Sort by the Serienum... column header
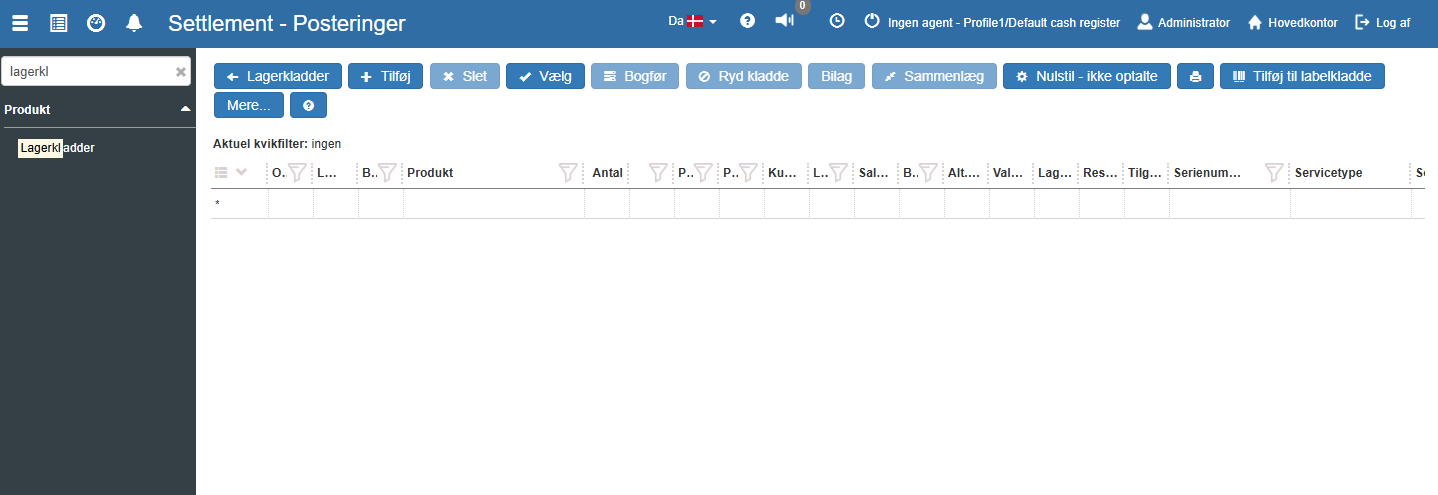 click(x=1207, y=173)
